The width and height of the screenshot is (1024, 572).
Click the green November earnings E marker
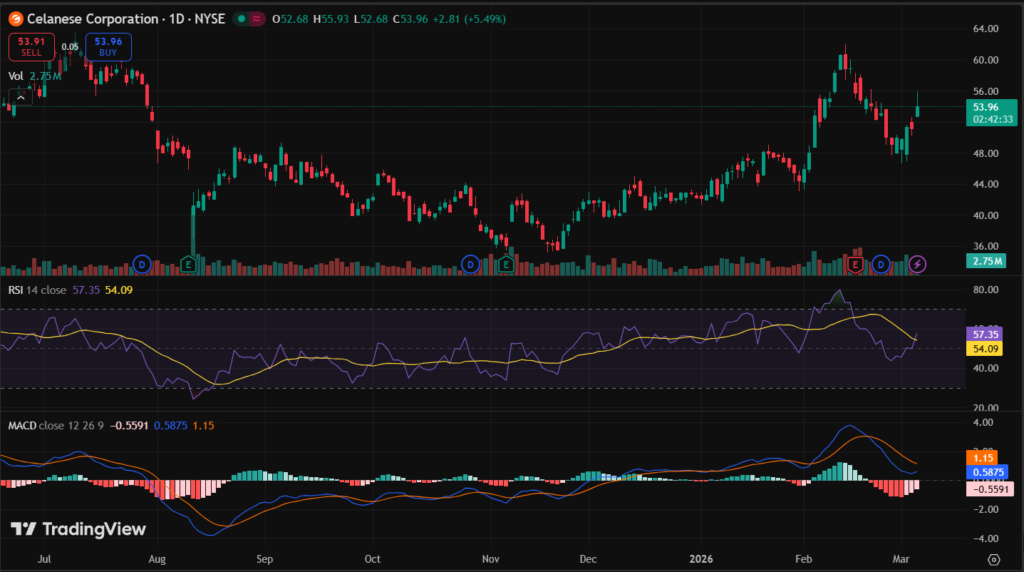pos(506,264)
